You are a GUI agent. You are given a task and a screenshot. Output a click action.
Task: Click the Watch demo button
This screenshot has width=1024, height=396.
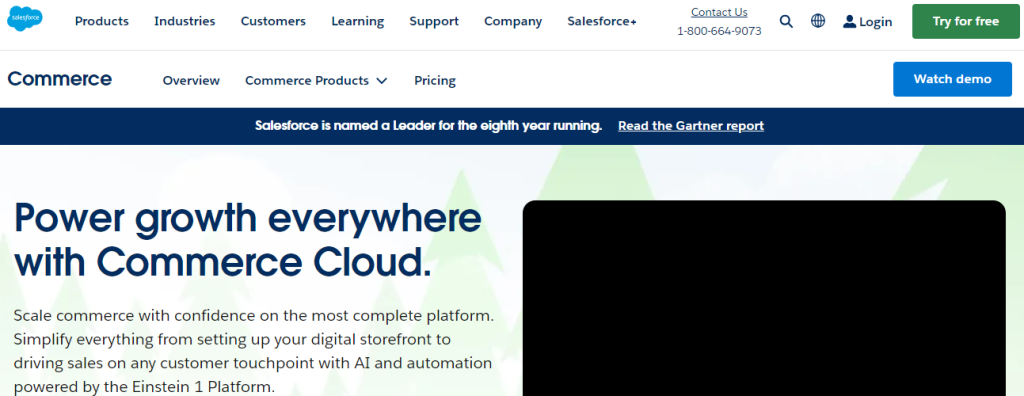[952, 79]
